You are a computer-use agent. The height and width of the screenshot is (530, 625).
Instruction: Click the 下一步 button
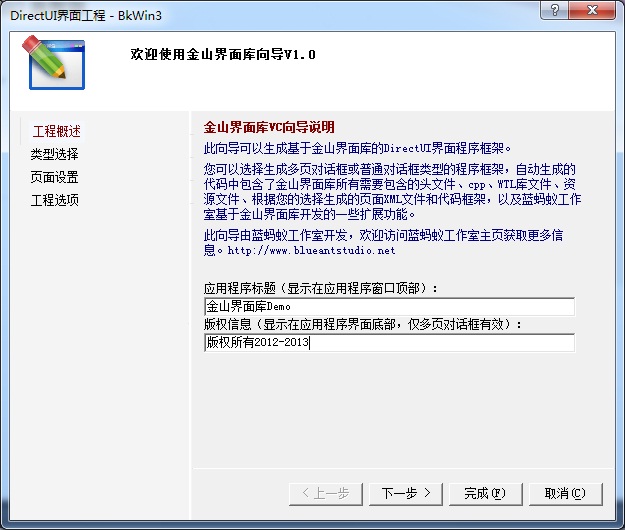(x=406, y=494)
